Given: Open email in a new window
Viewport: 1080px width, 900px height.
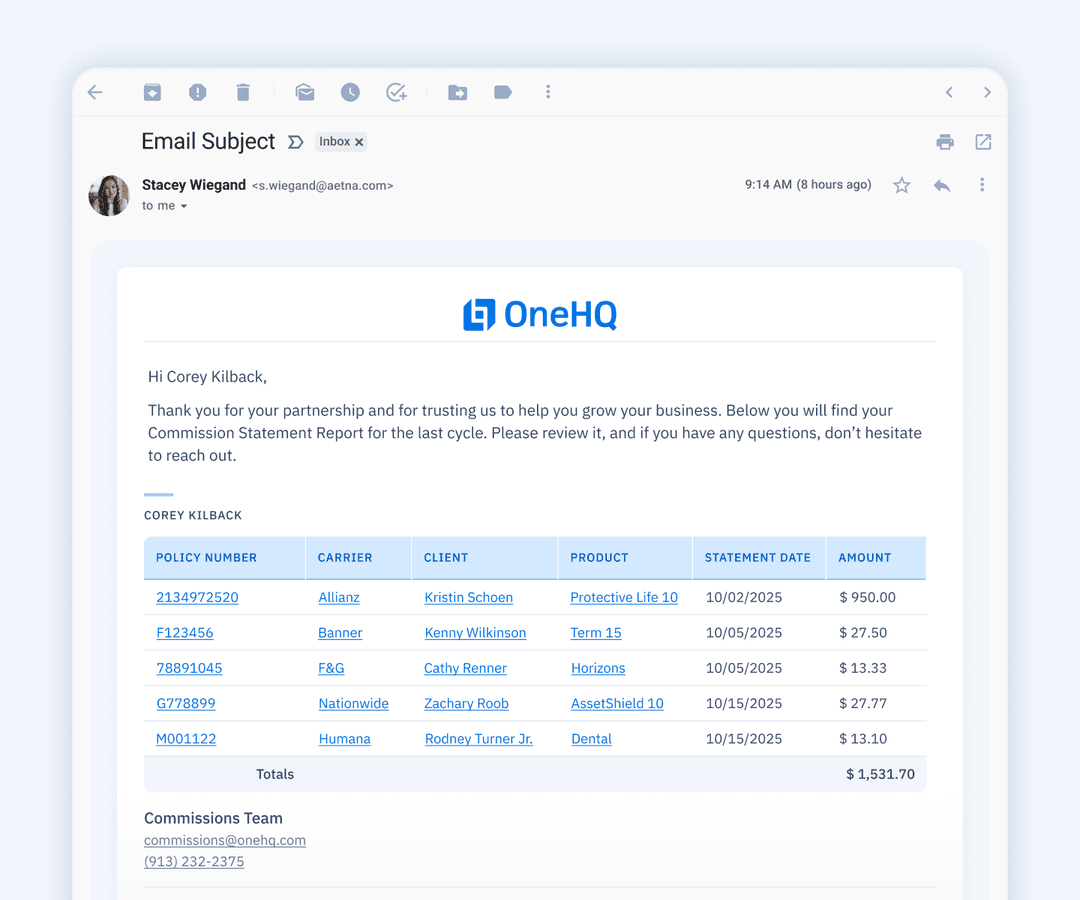Looking at the screenshot, I should [983, 142].
